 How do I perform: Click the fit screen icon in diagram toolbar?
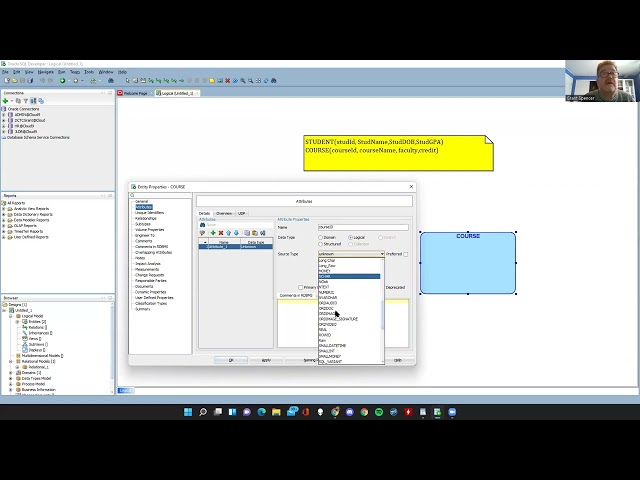tap(258, 81)
